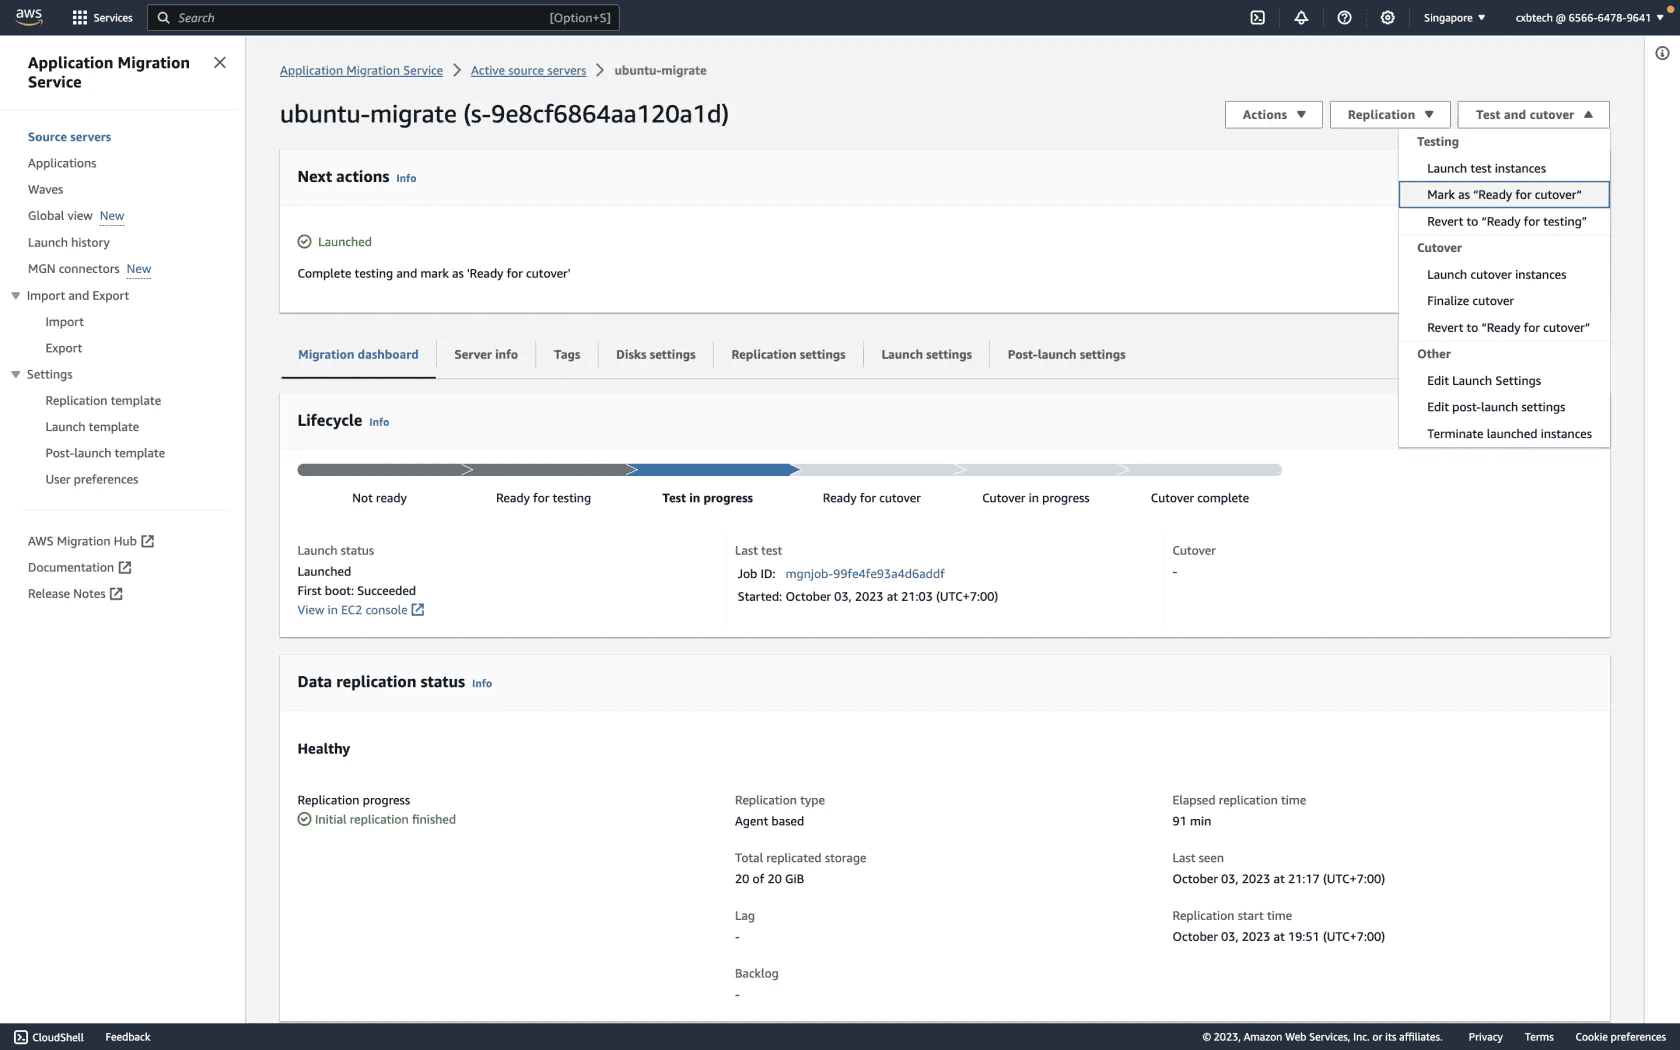Click into the AWS search field

point(384,18)
